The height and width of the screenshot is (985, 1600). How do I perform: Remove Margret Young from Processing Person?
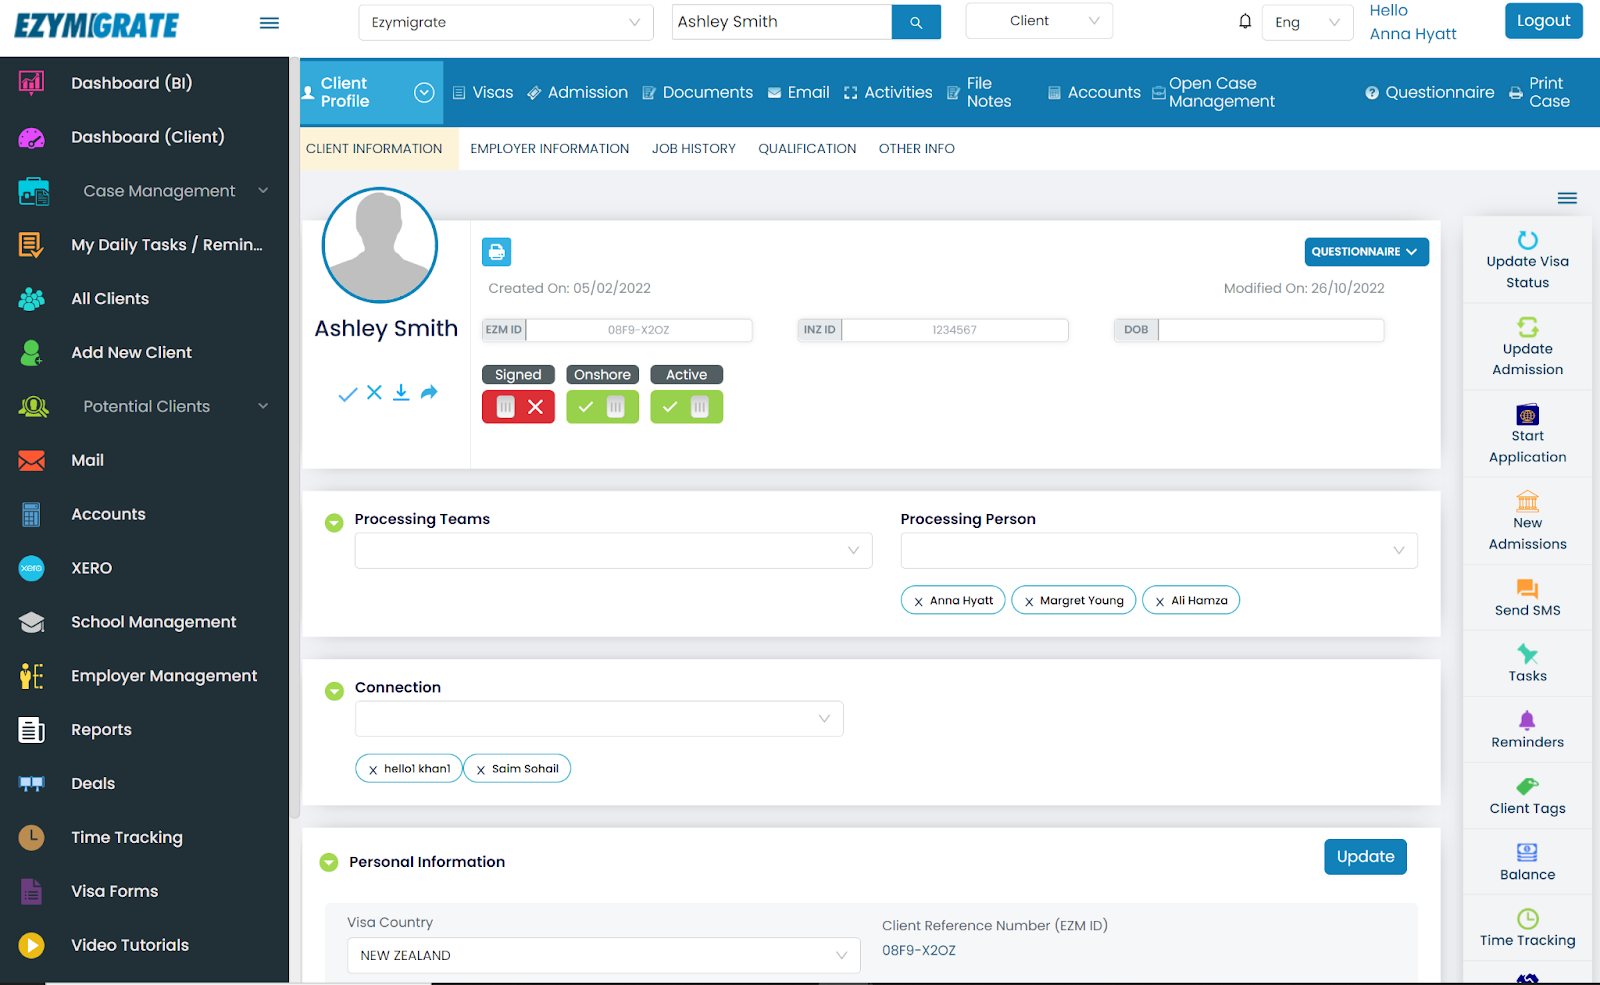pos(1029,600)
